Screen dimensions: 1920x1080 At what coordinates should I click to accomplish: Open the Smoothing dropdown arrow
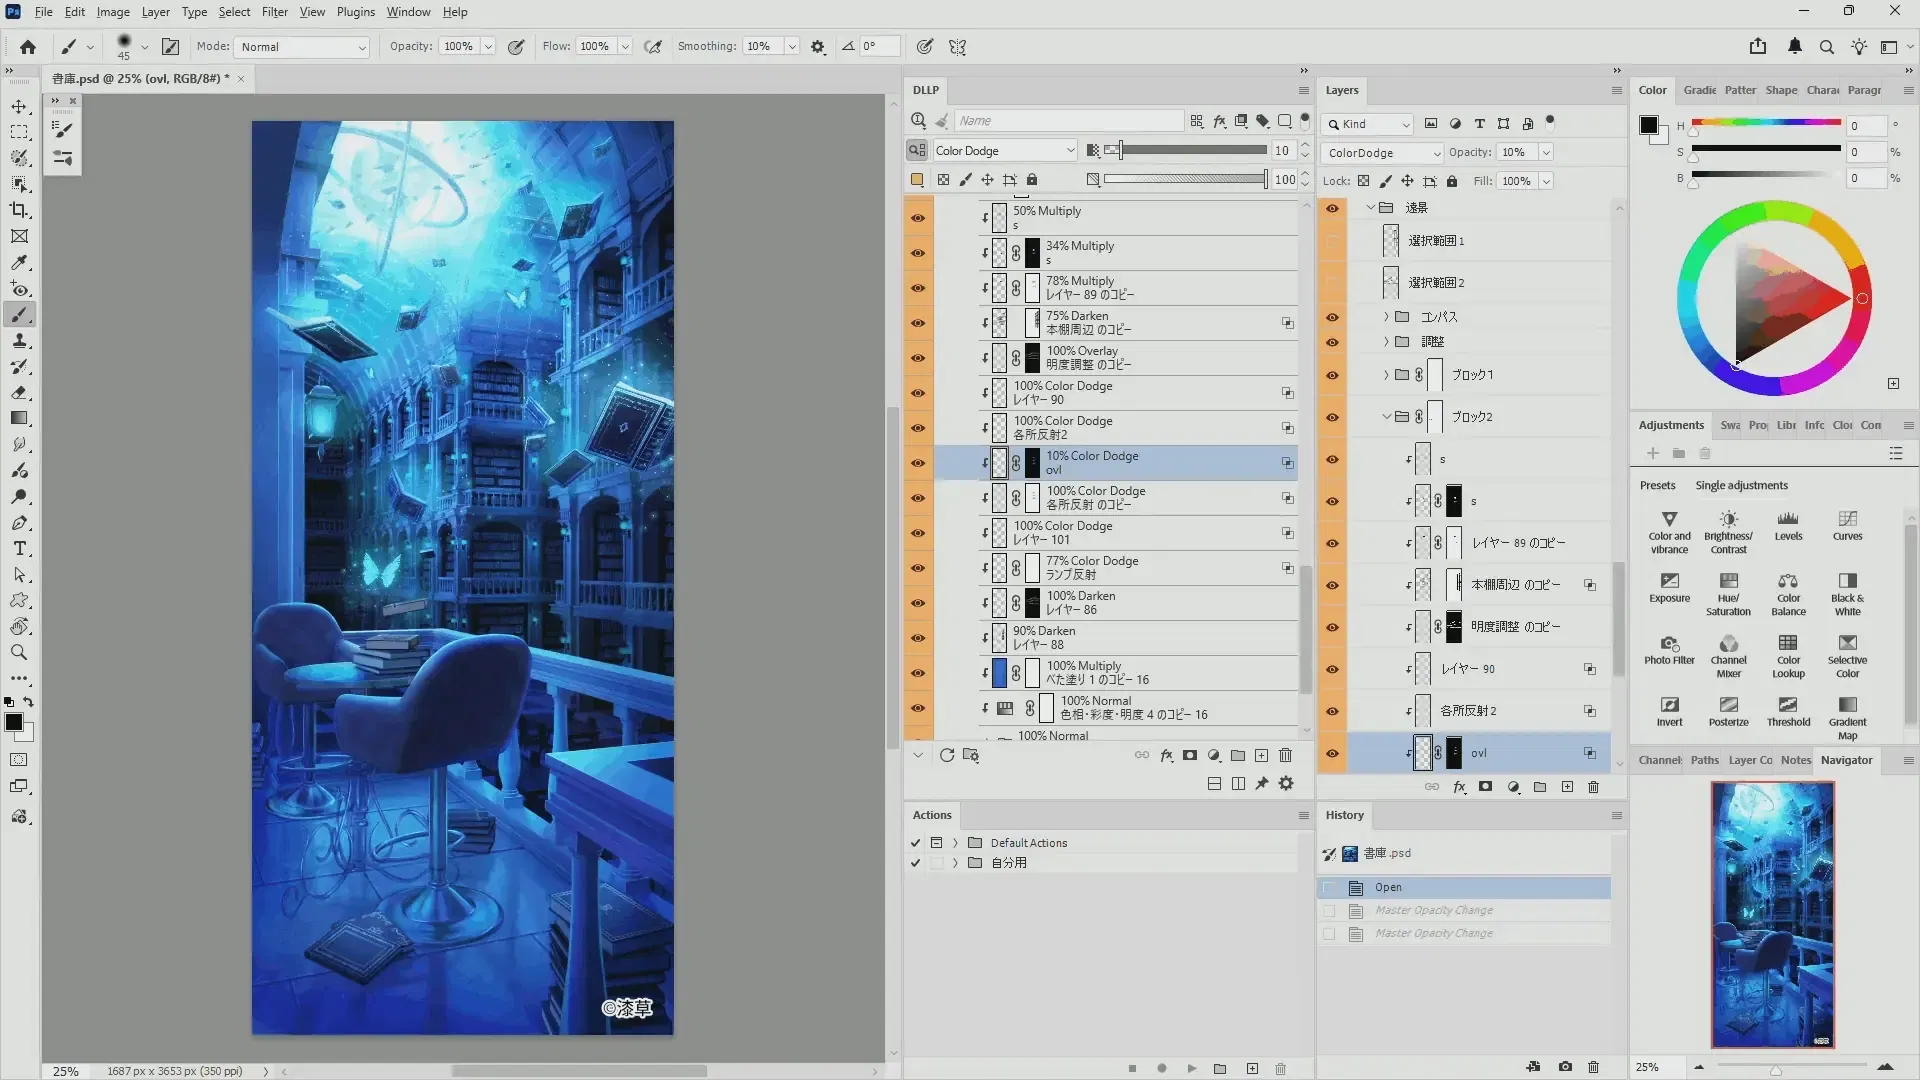pyautogui.click(x=792, y=47)
